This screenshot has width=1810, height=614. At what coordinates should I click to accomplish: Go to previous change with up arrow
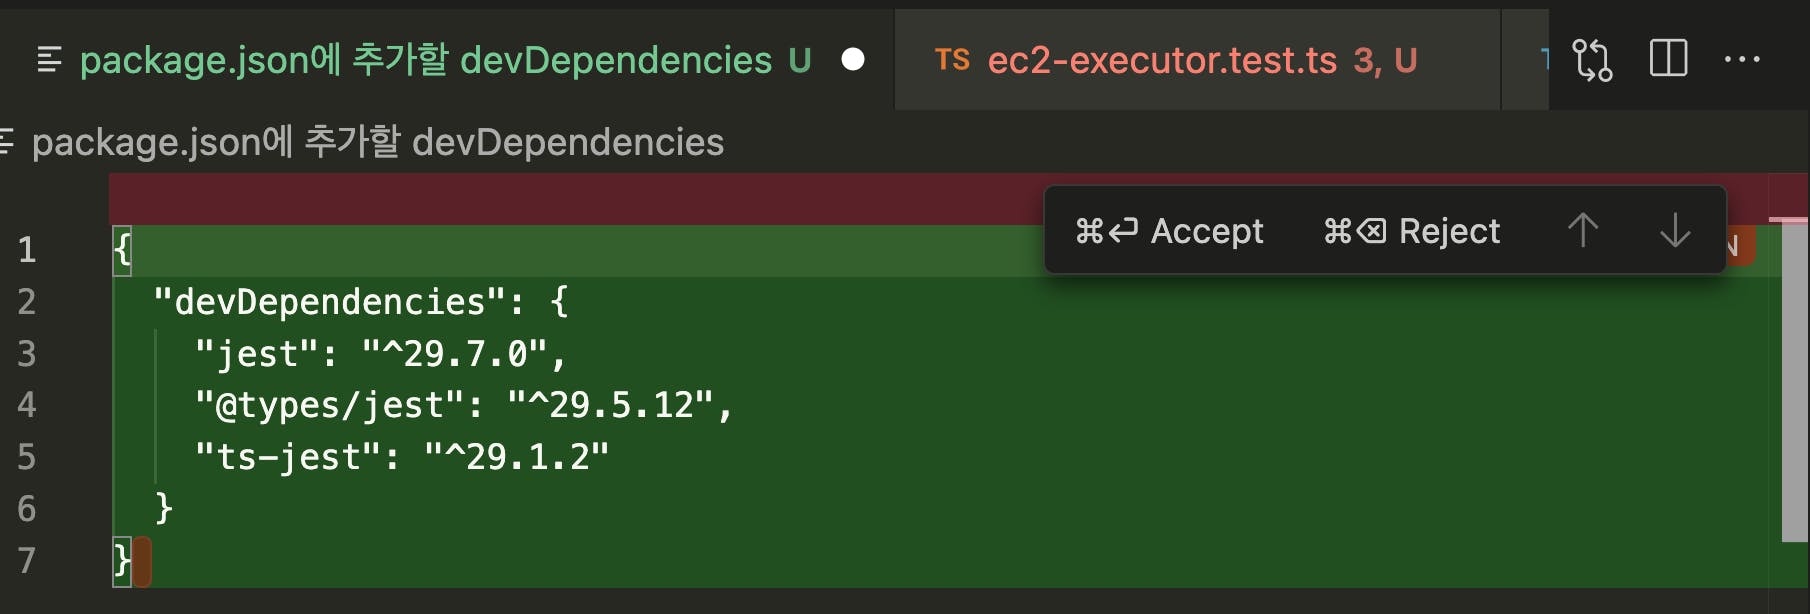[x=1583, y=231]
